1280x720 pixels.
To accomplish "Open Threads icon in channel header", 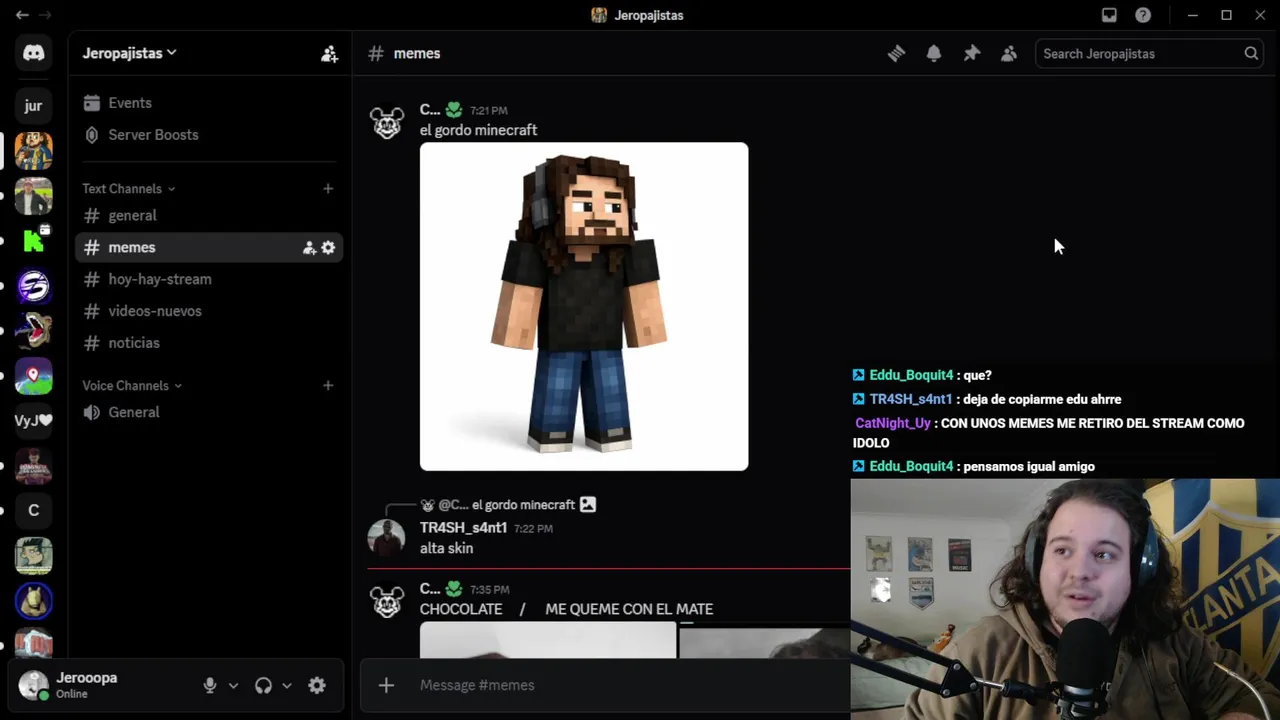I will click(x=896, y=54).
